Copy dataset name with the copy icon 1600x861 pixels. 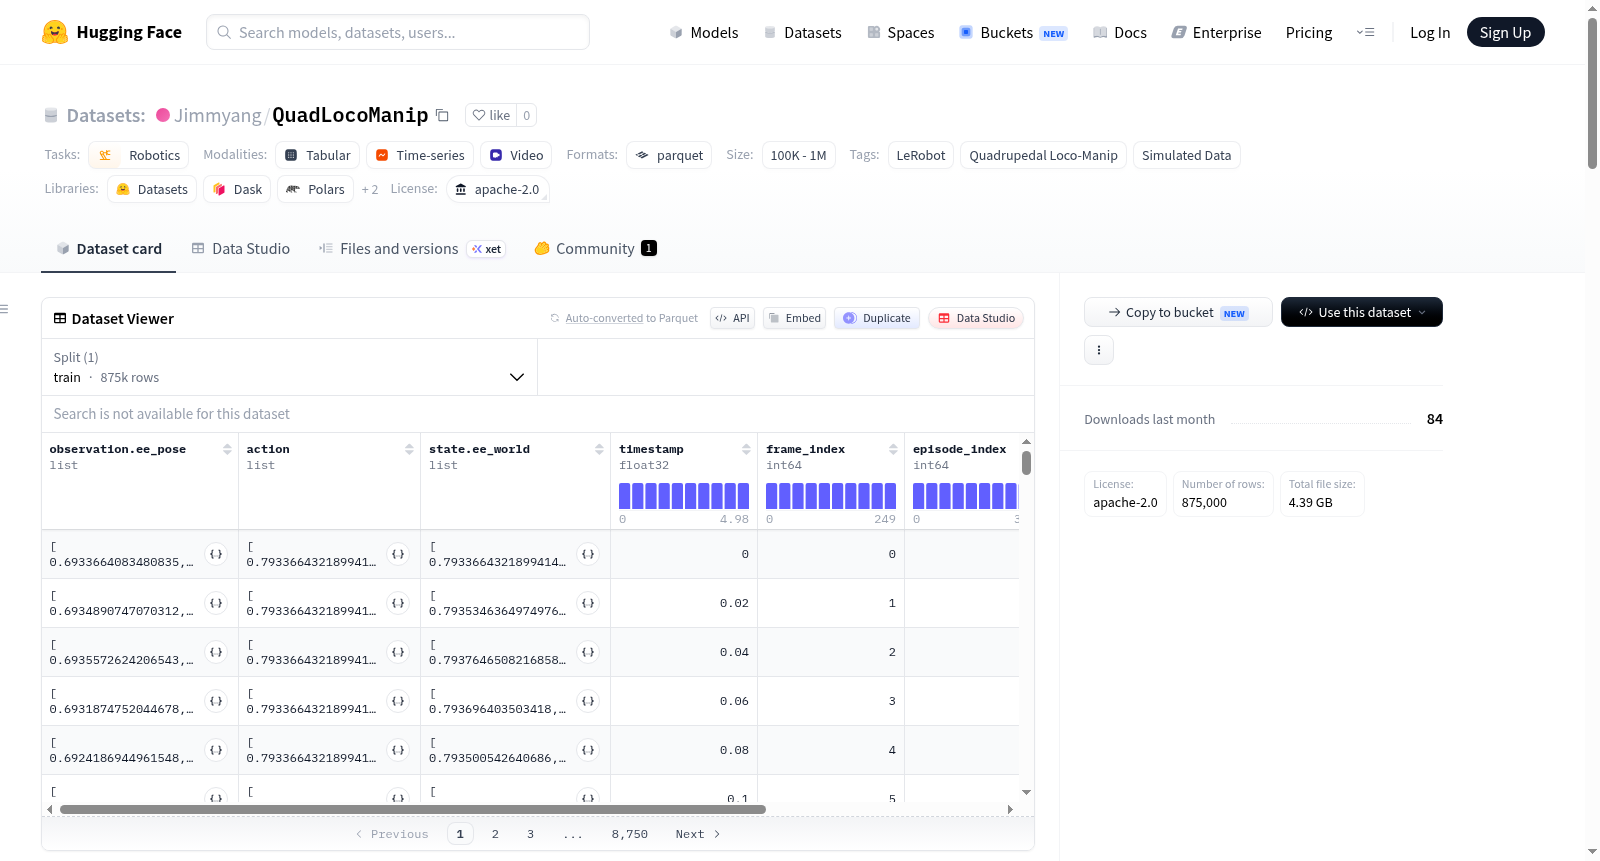coord(442,115)
